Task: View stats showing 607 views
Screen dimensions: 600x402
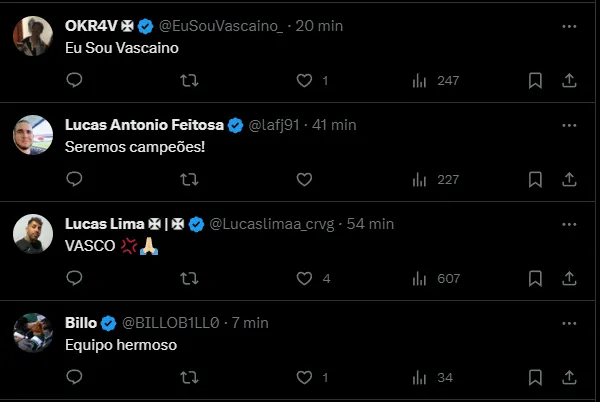Action: (x=421, y=278)
